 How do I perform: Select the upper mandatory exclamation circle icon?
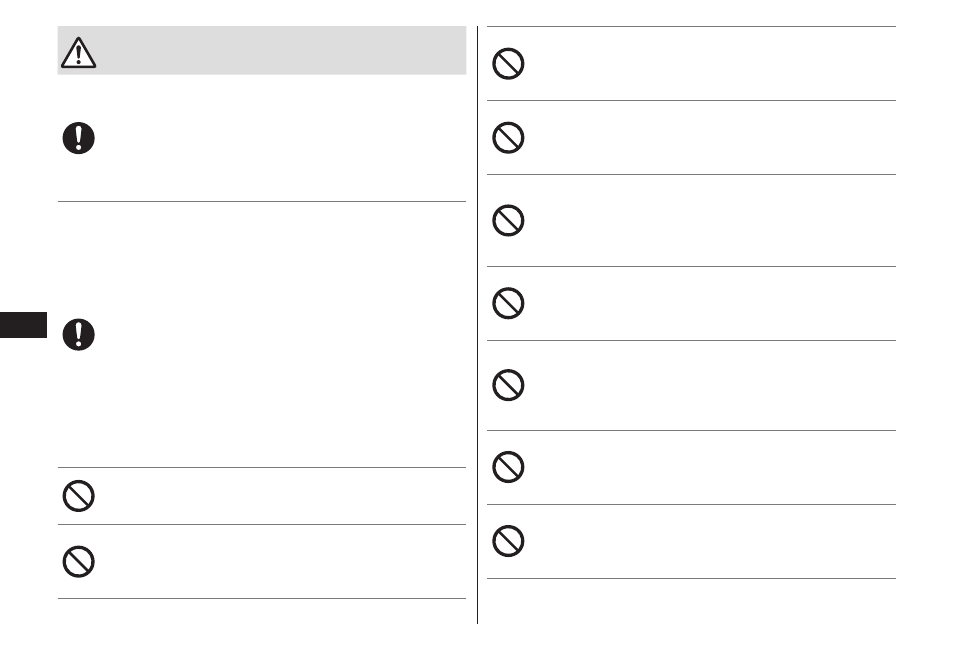click(78, 138)
